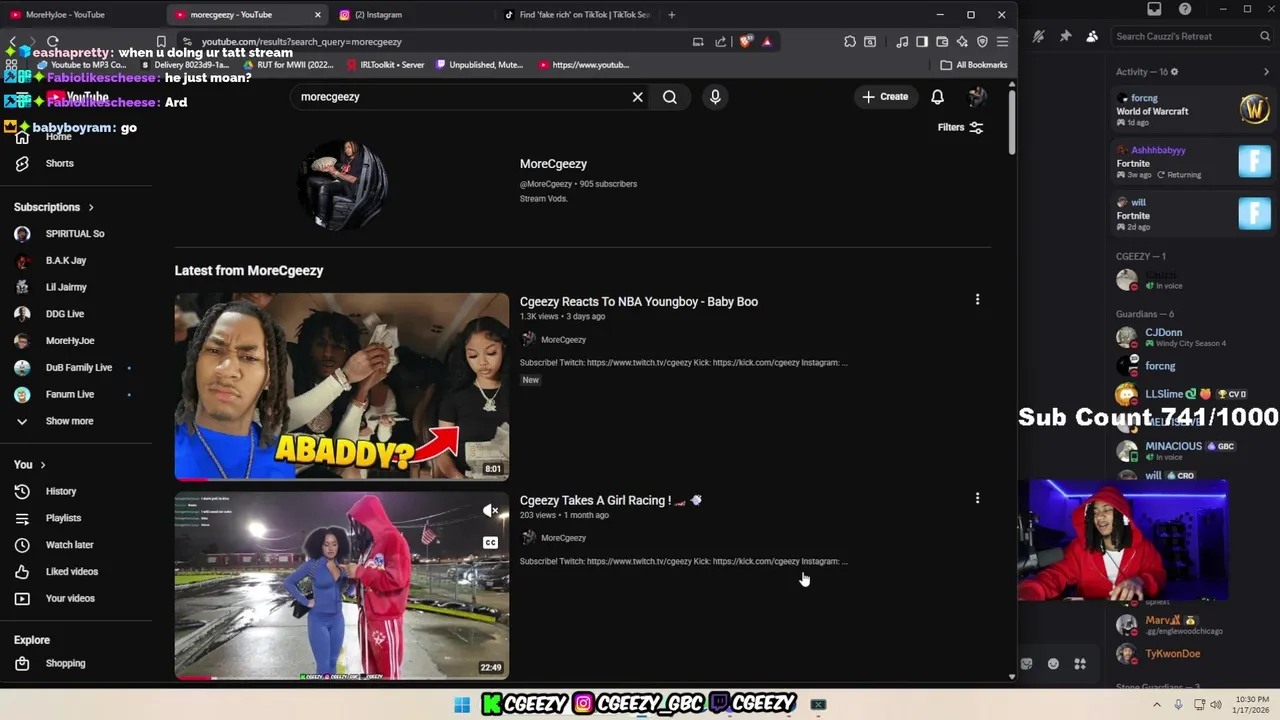Toggle captions on the Girl Racing preview
Viewport: 1280px width, 720px height.
click(x=490, y=543)
